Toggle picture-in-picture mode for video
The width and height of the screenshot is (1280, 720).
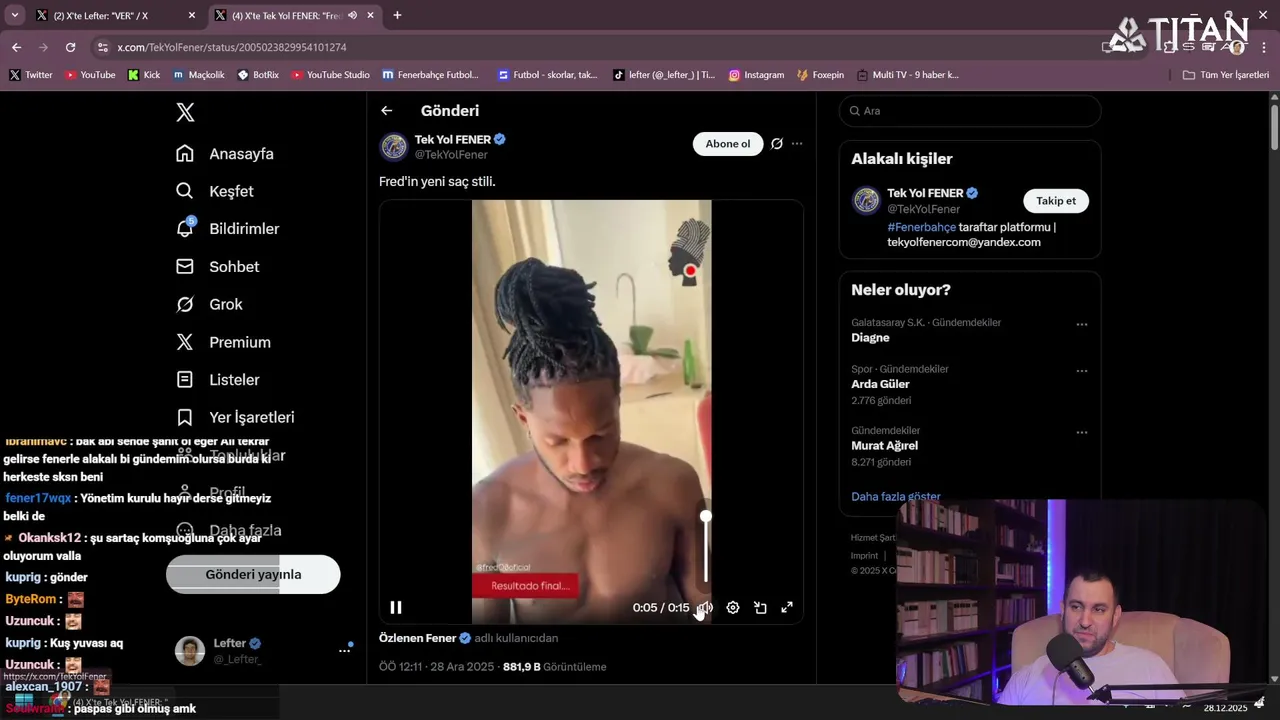point(760,607)
